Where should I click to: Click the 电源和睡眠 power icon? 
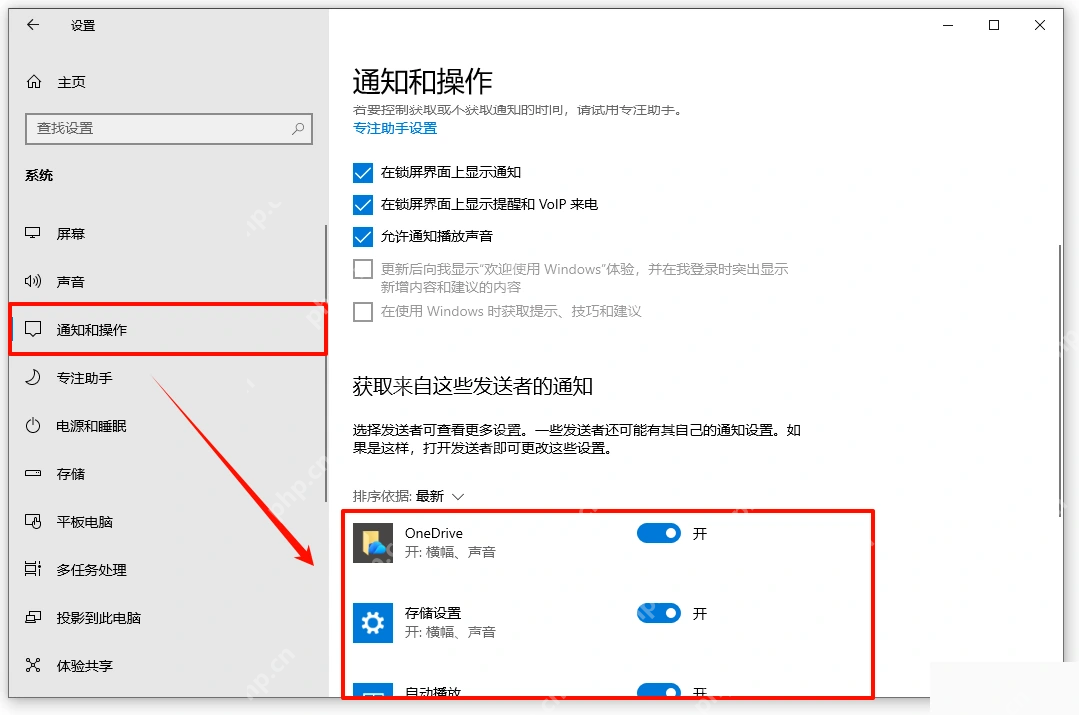click(32, 425)
